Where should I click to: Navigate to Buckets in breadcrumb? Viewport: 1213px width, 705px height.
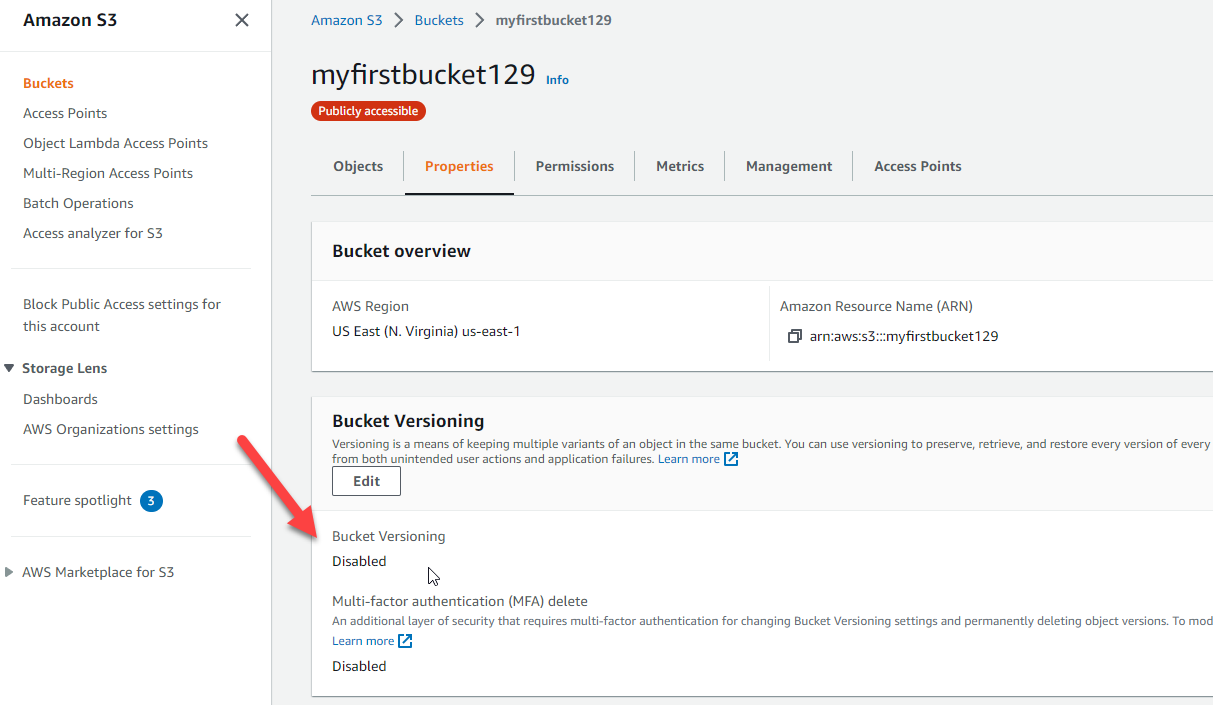pos(439,20)
